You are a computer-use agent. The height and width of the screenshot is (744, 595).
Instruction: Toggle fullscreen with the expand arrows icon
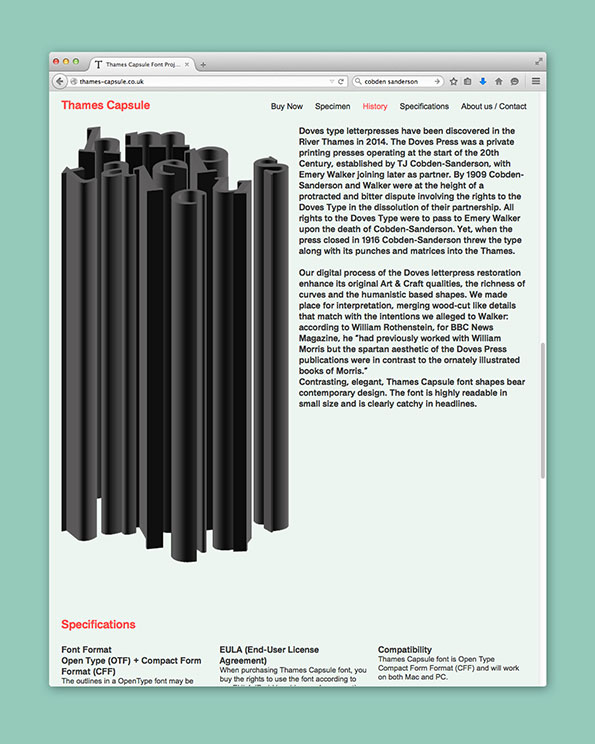[539, 62]
